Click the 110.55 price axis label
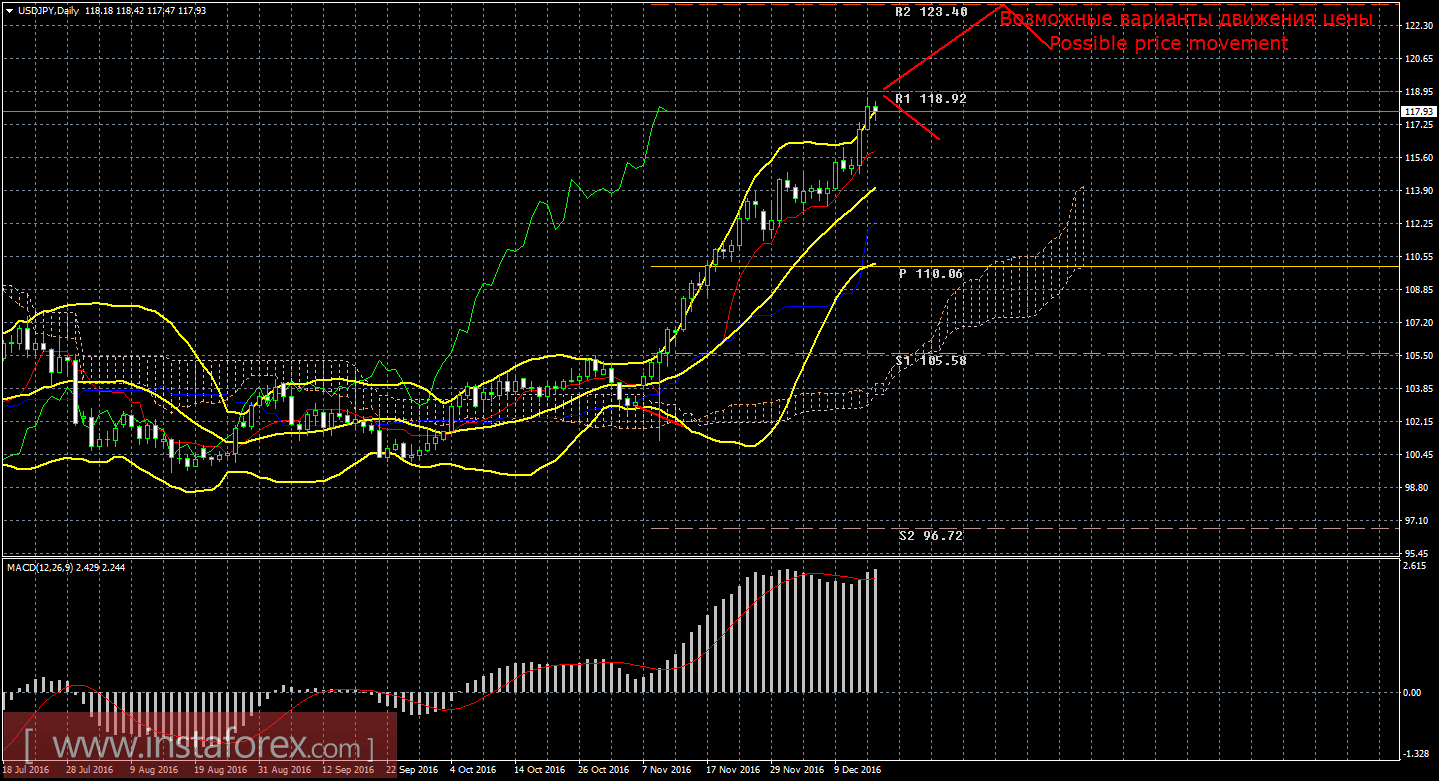Screen dimensions: 1439x781 [1419, 257]
